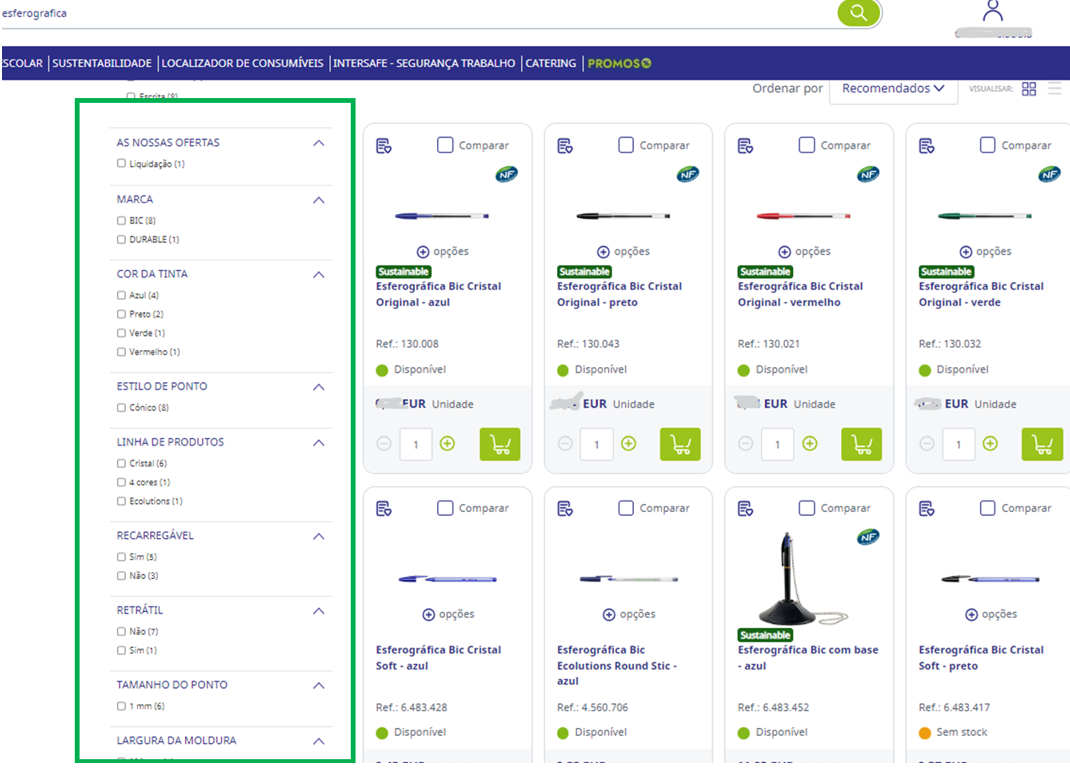Viewport: 1070px width, 771px height.
Task: Collapse the RETRÁTIL filter section
Action: [319, 611]
